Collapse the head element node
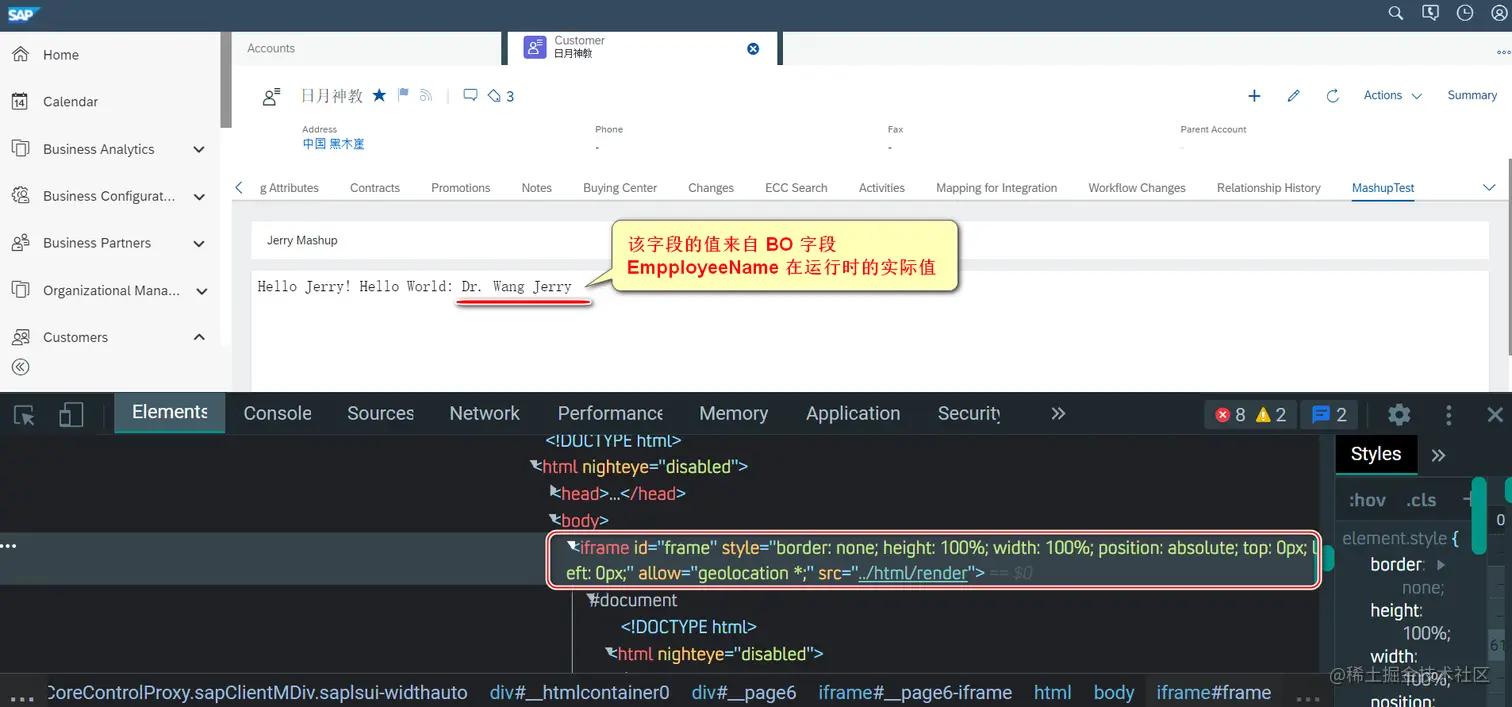The height and width of the screenshot is (707, 1512). (x=556, y=493)
